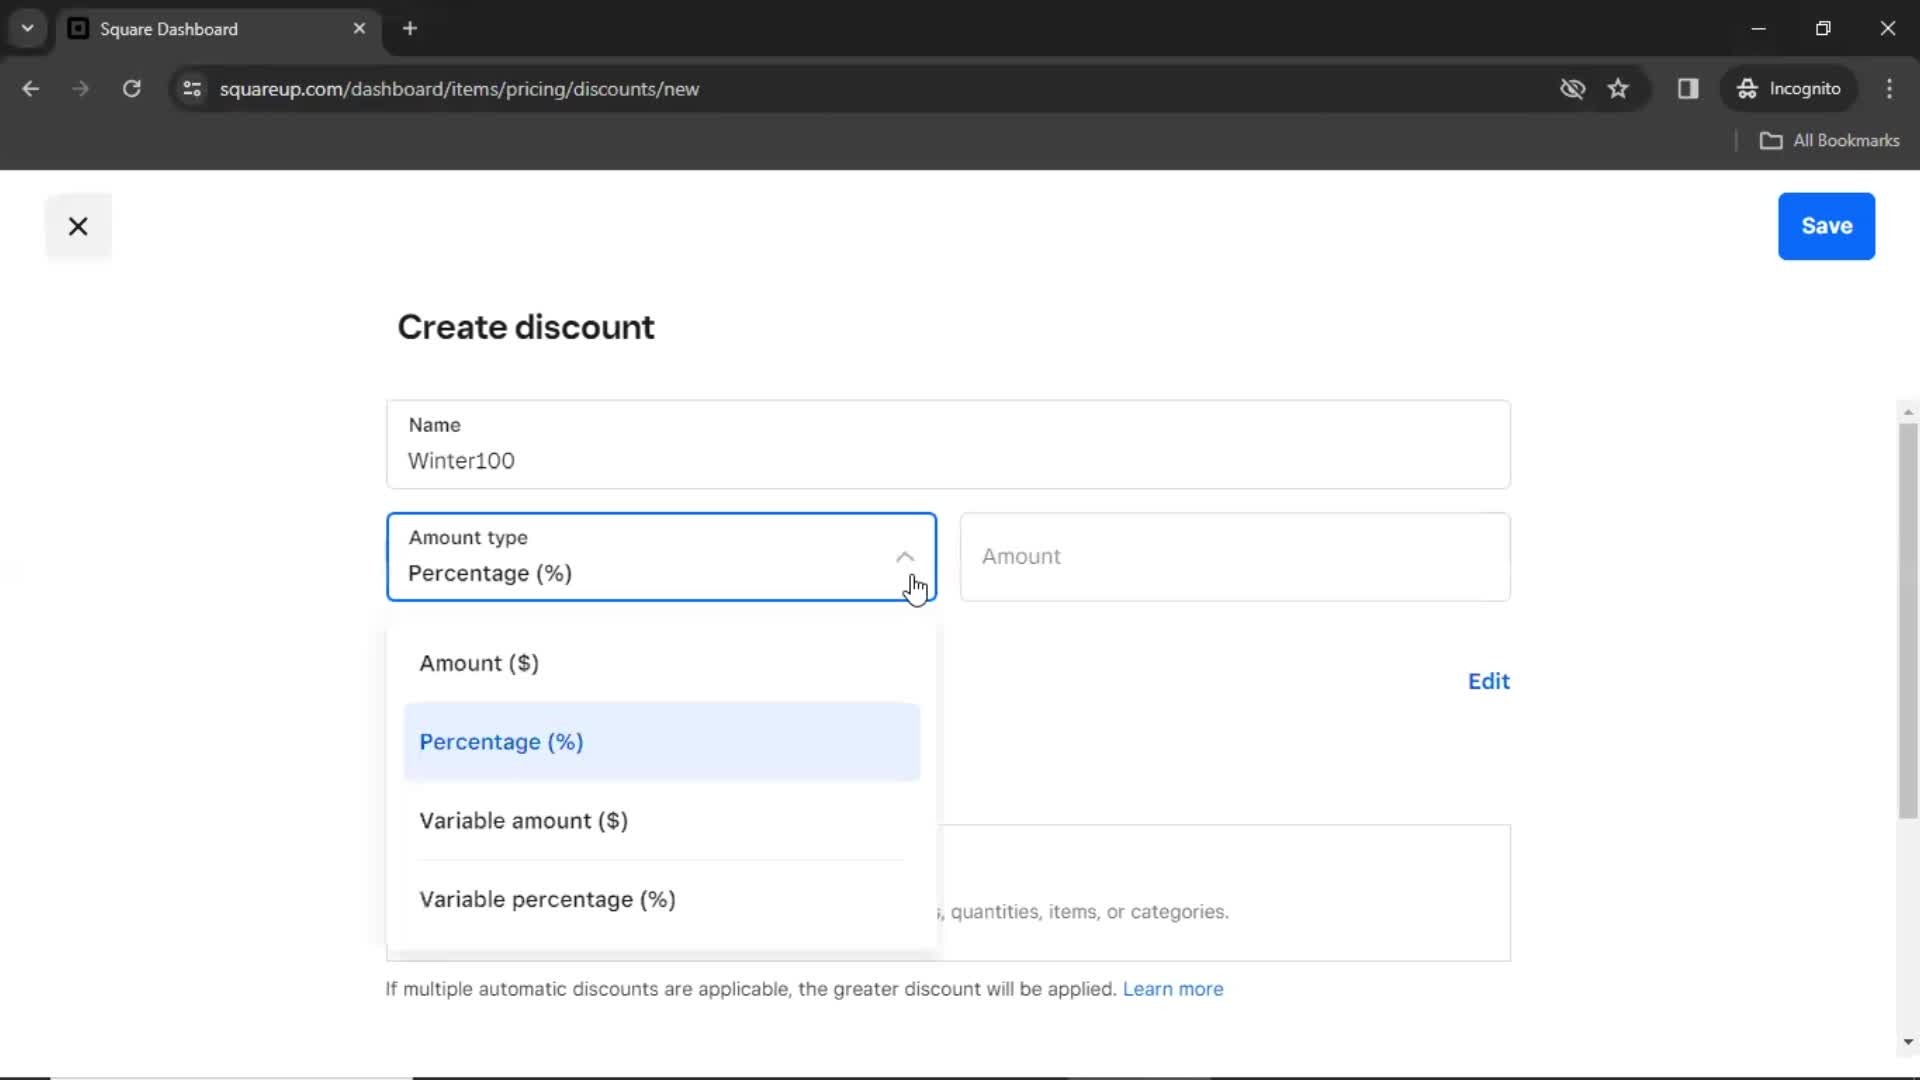The image size is (1920, 1080).
Task: Click the Save button
Action: [1826, 225]
